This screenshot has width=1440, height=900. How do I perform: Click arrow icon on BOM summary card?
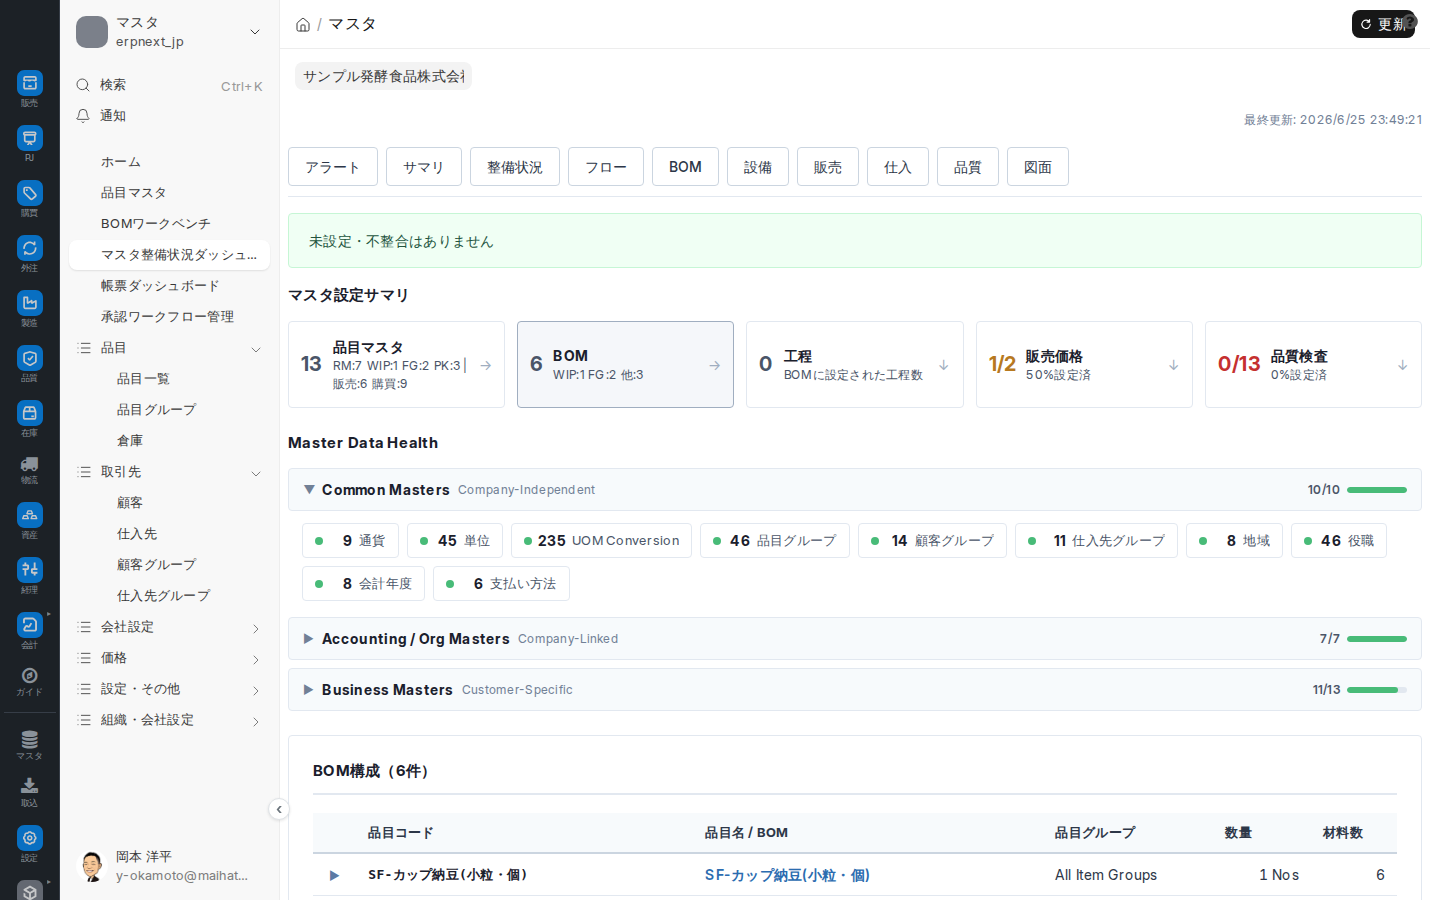pyautogui.click(x=715, y=366)
